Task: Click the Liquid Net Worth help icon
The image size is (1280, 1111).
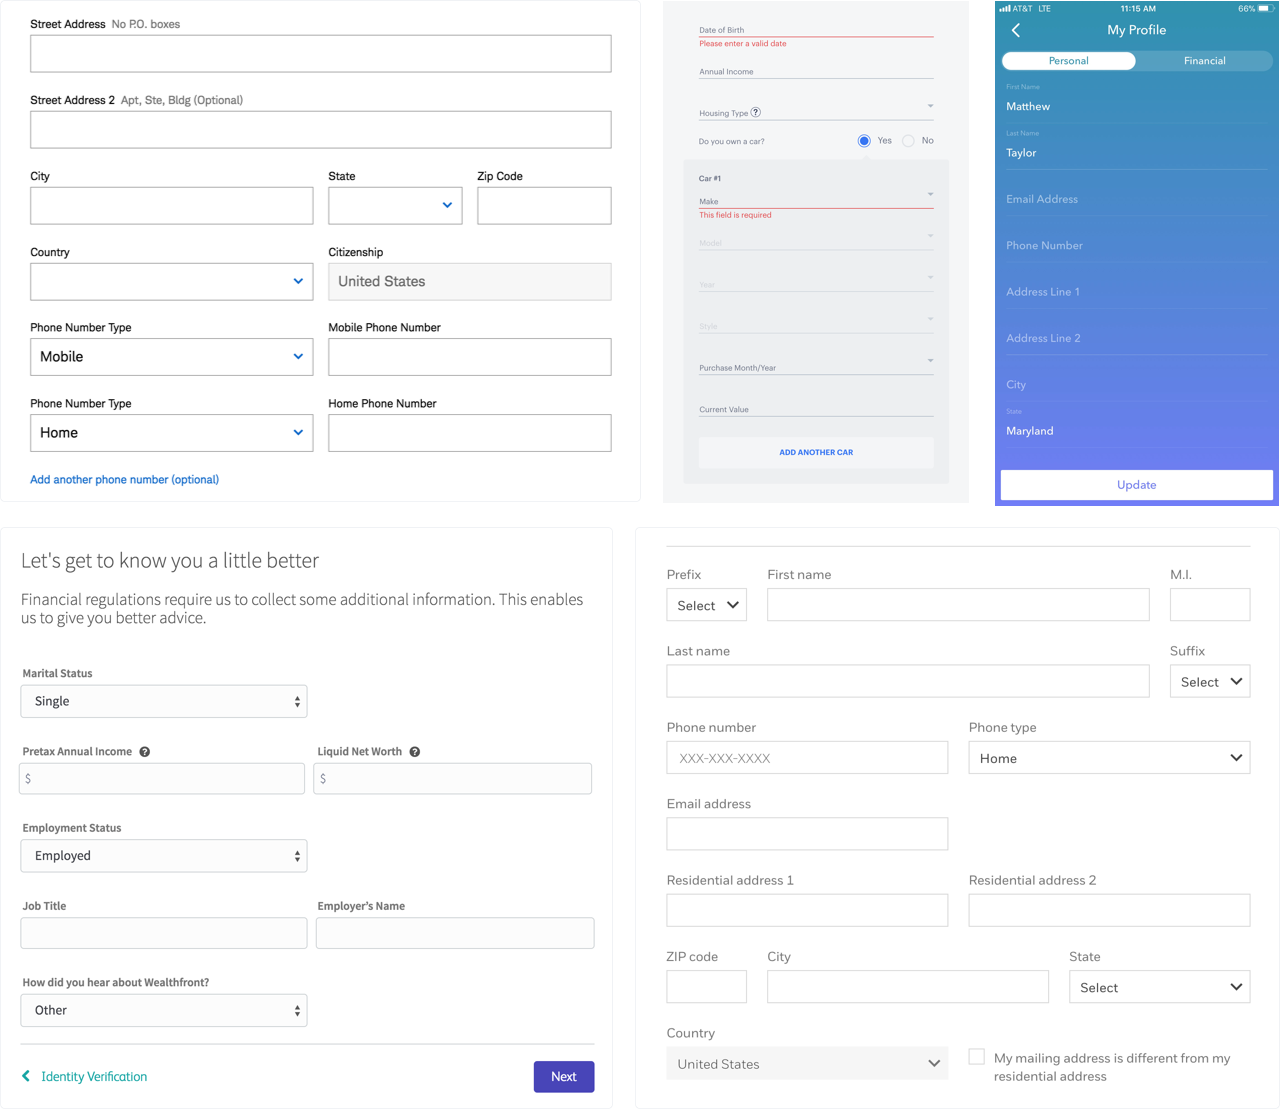Action: click(415, 752)
